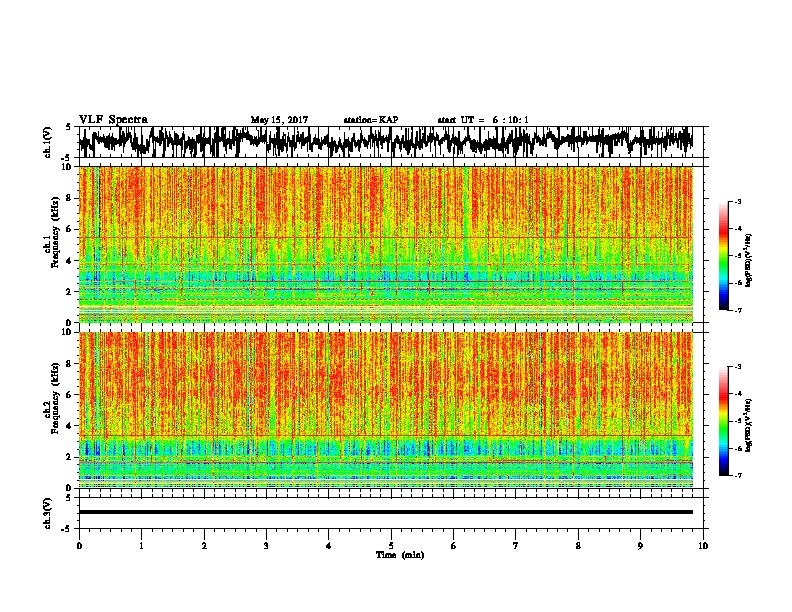Click the 'VLF Spectra' plot title
The height and width of the screenshot is (612, 792).
pyautogui.click(x=113, y=119)
